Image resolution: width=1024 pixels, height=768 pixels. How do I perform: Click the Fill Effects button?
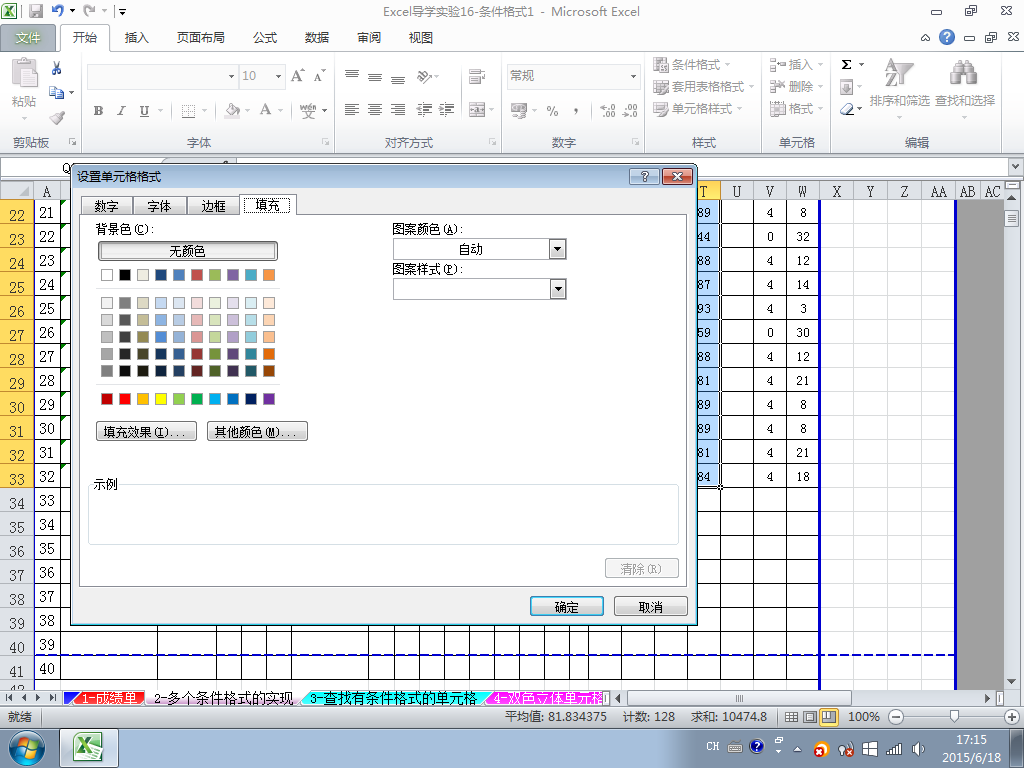coord(146,432)
